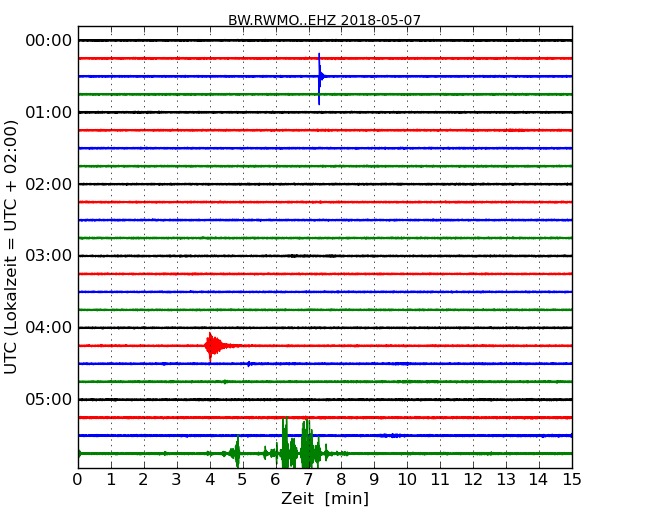Click the x-axis tick label 0
The image size is (650, 520).
(78, 480)
